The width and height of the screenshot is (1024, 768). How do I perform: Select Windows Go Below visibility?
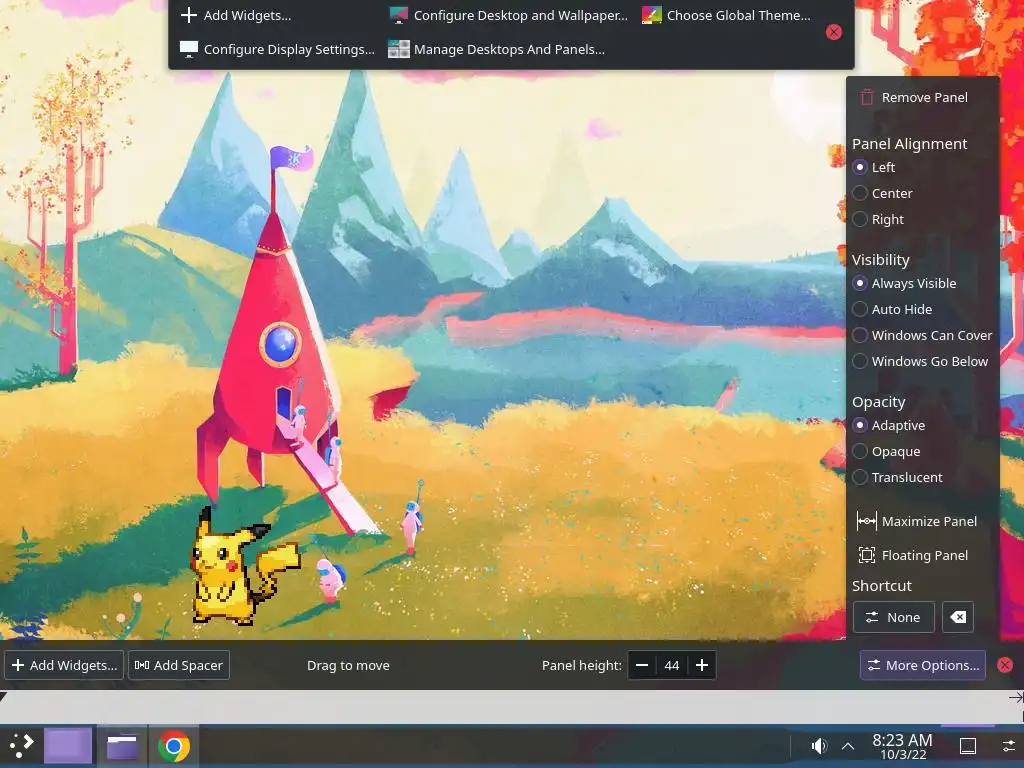click(920, 362)
